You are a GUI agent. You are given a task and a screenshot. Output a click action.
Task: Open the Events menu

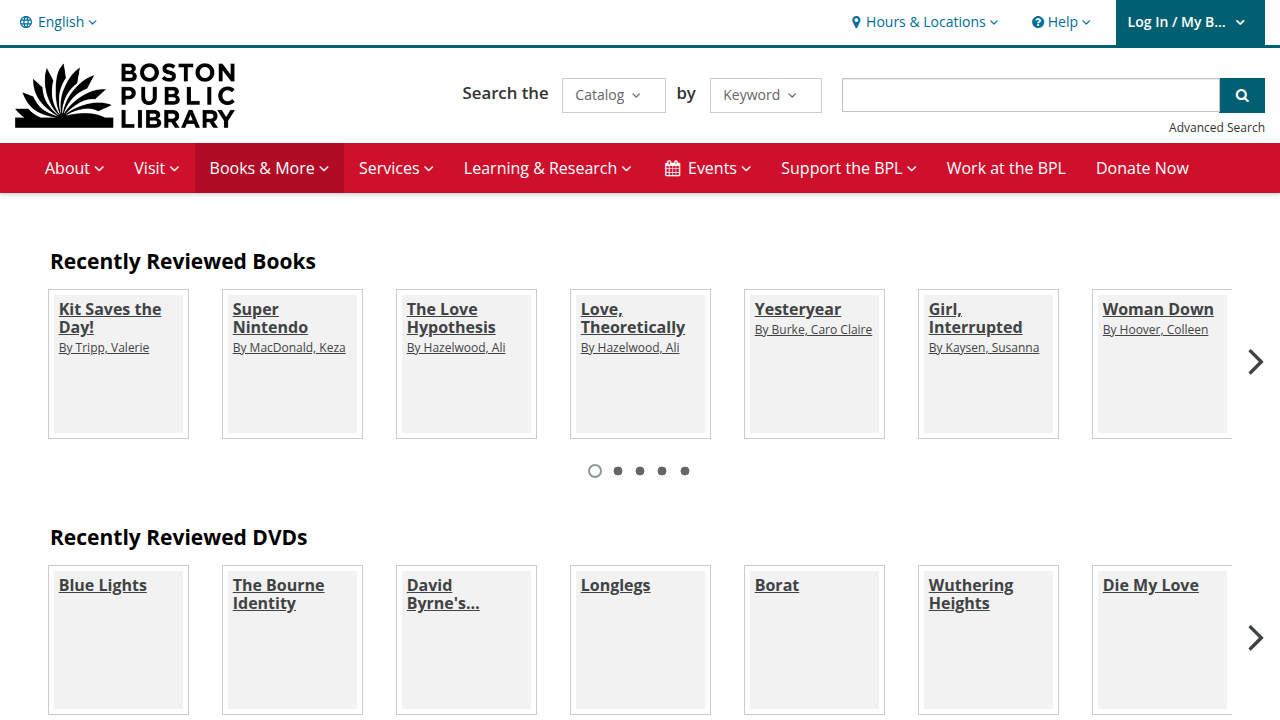coord(708,168)
